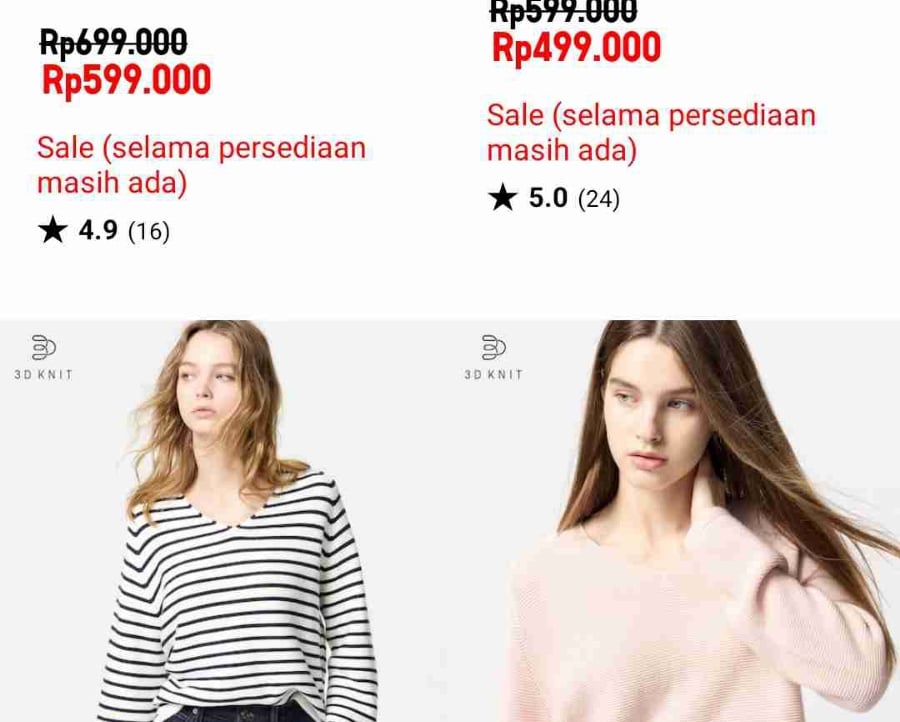This screenshot has width=900, height=722.
Task: Click the 3D Knit icon on striped sweater
Action: [x=44, y=347]
